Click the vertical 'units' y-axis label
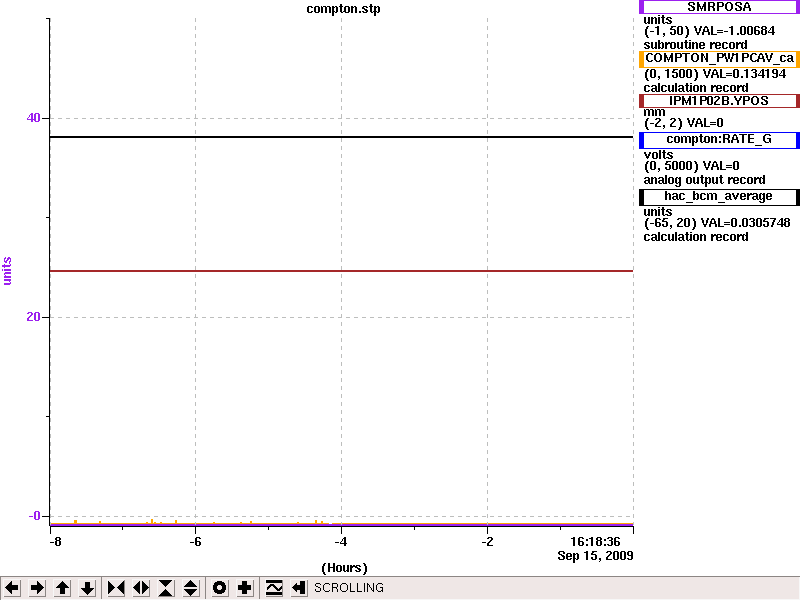 pos(7,270)
